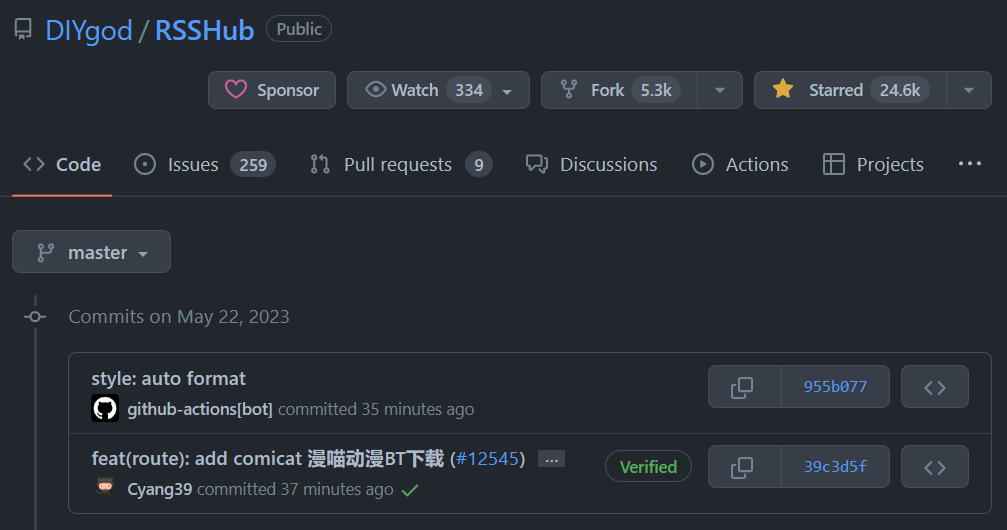Show more tabs with three dots
This screenshot has height=530, width=1007.
tap(969, 164)
